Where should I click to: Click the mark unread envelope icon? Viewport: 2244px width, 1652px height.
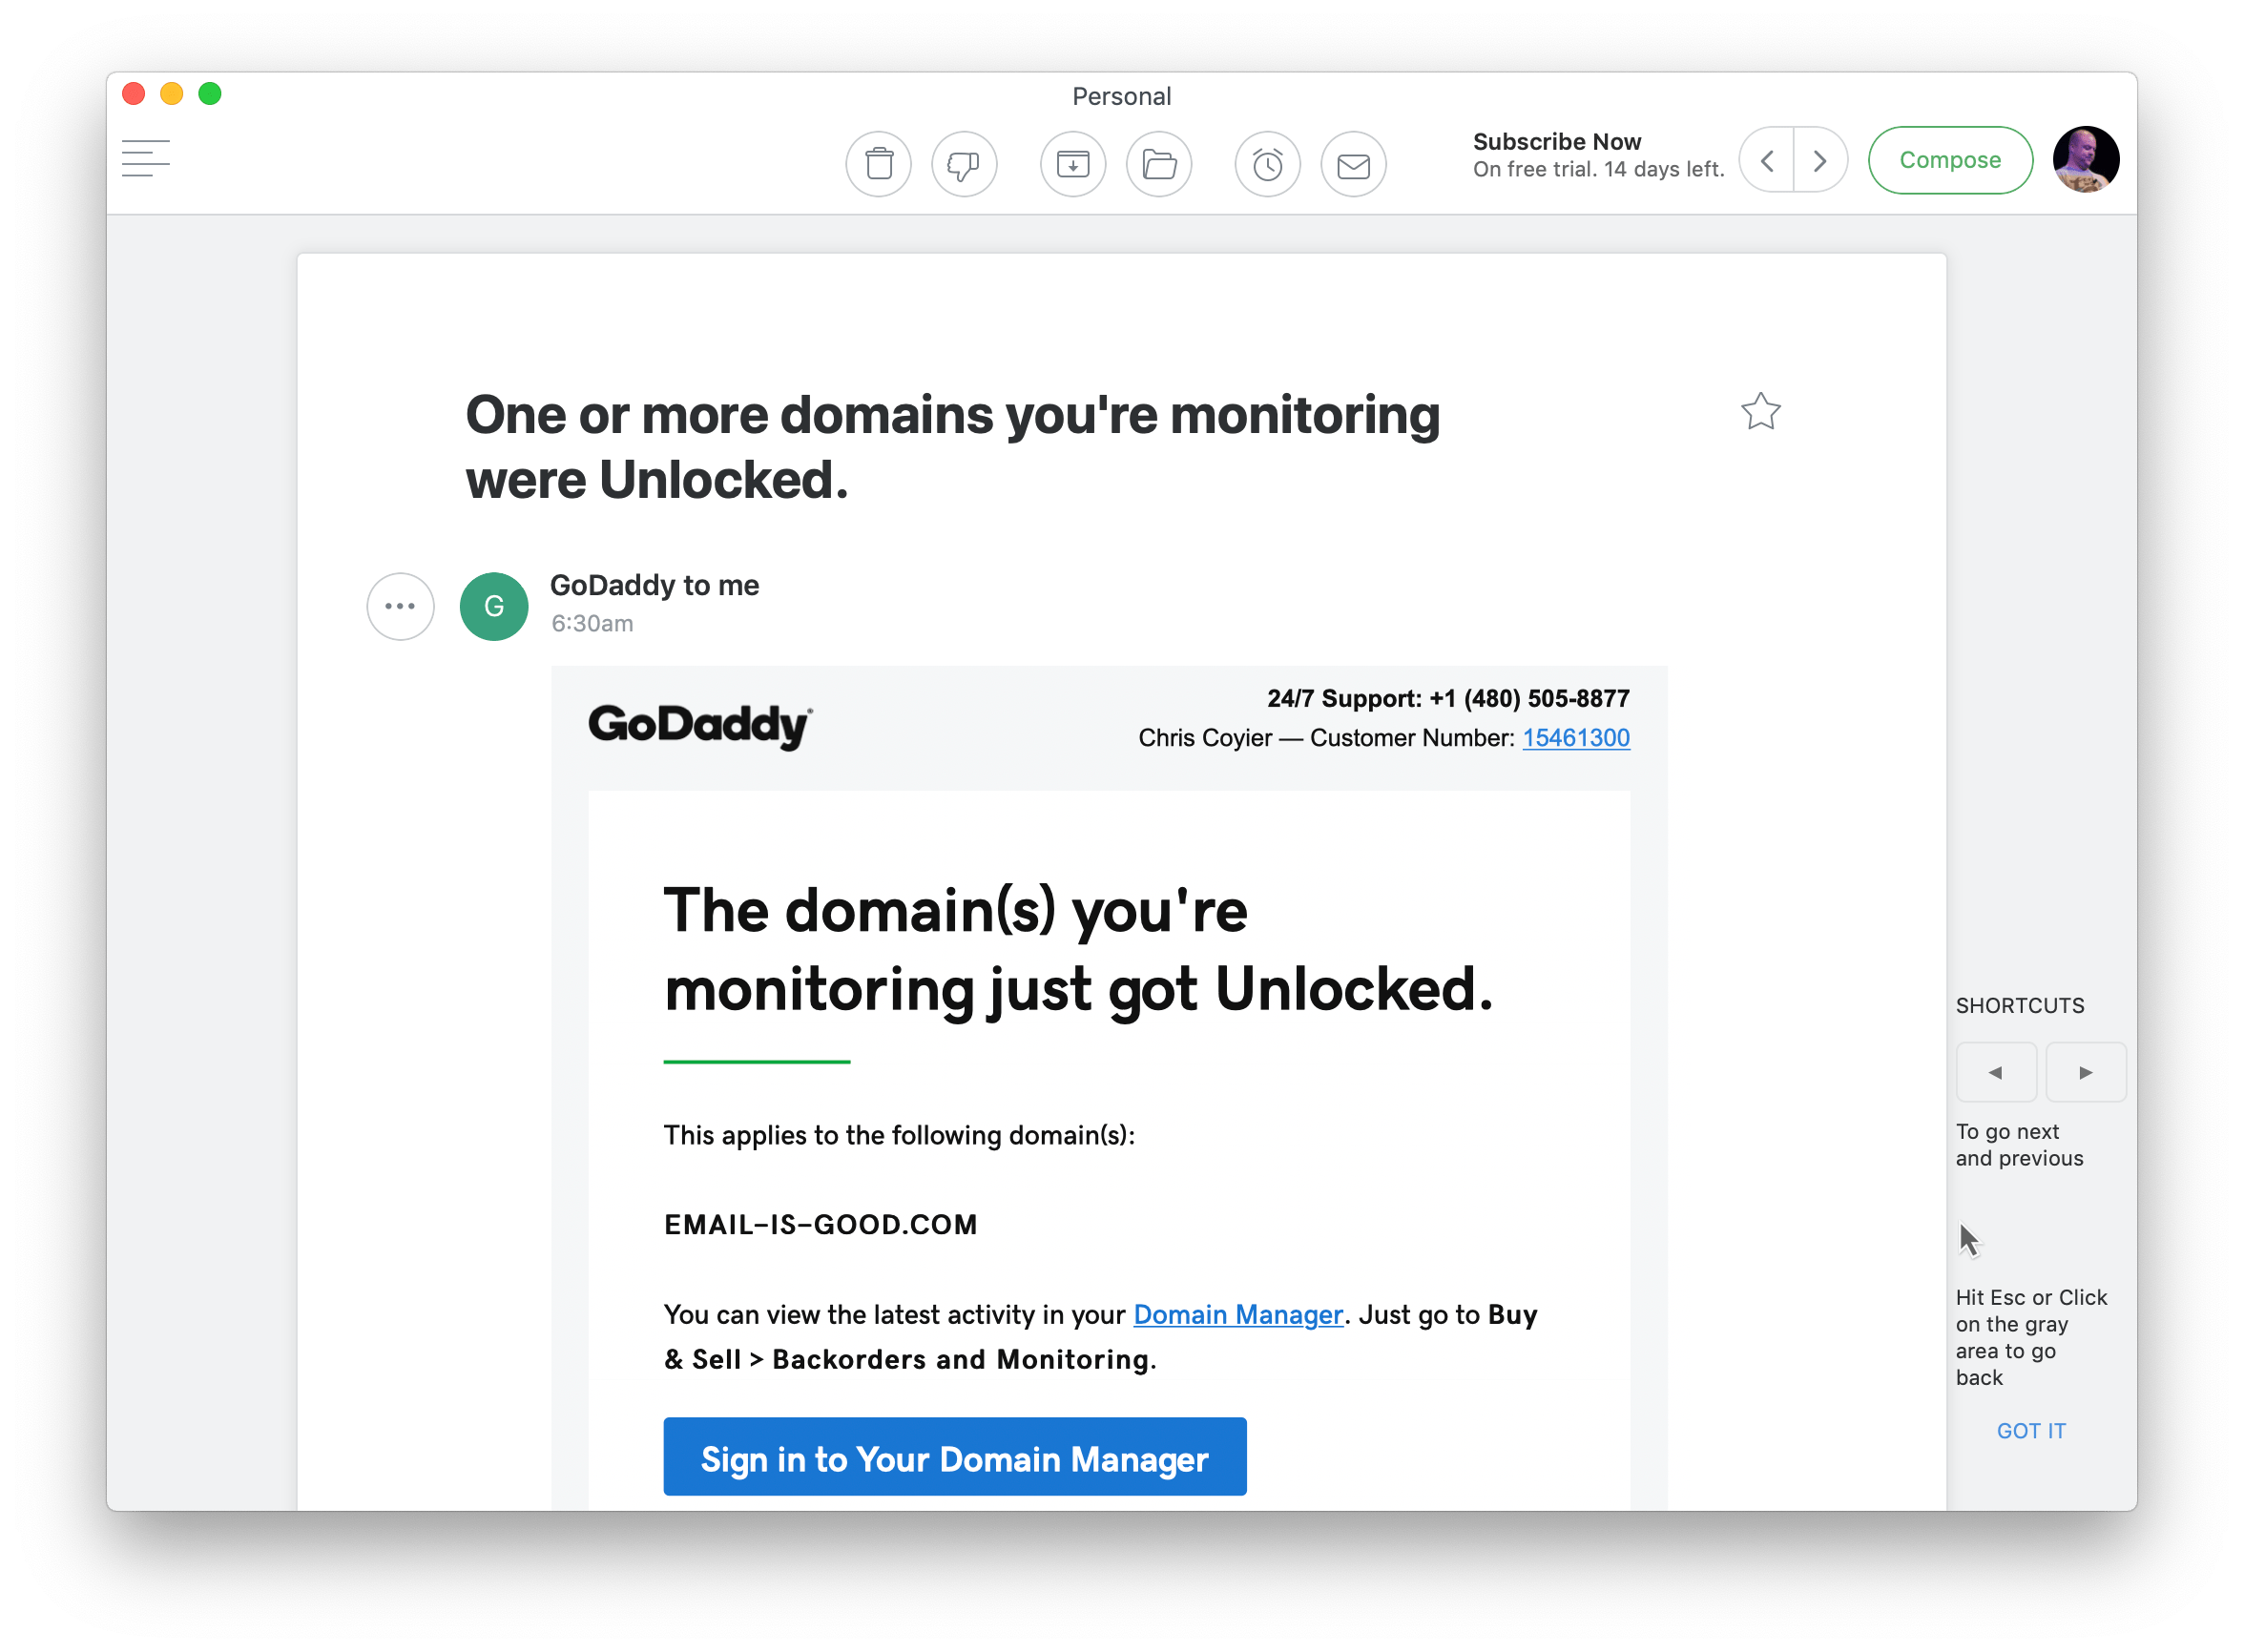1353,164
